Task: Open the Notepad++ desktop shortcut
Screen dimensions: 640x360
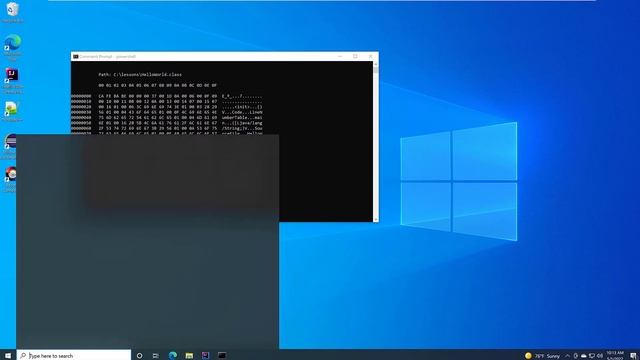Action: pos(12,111)
